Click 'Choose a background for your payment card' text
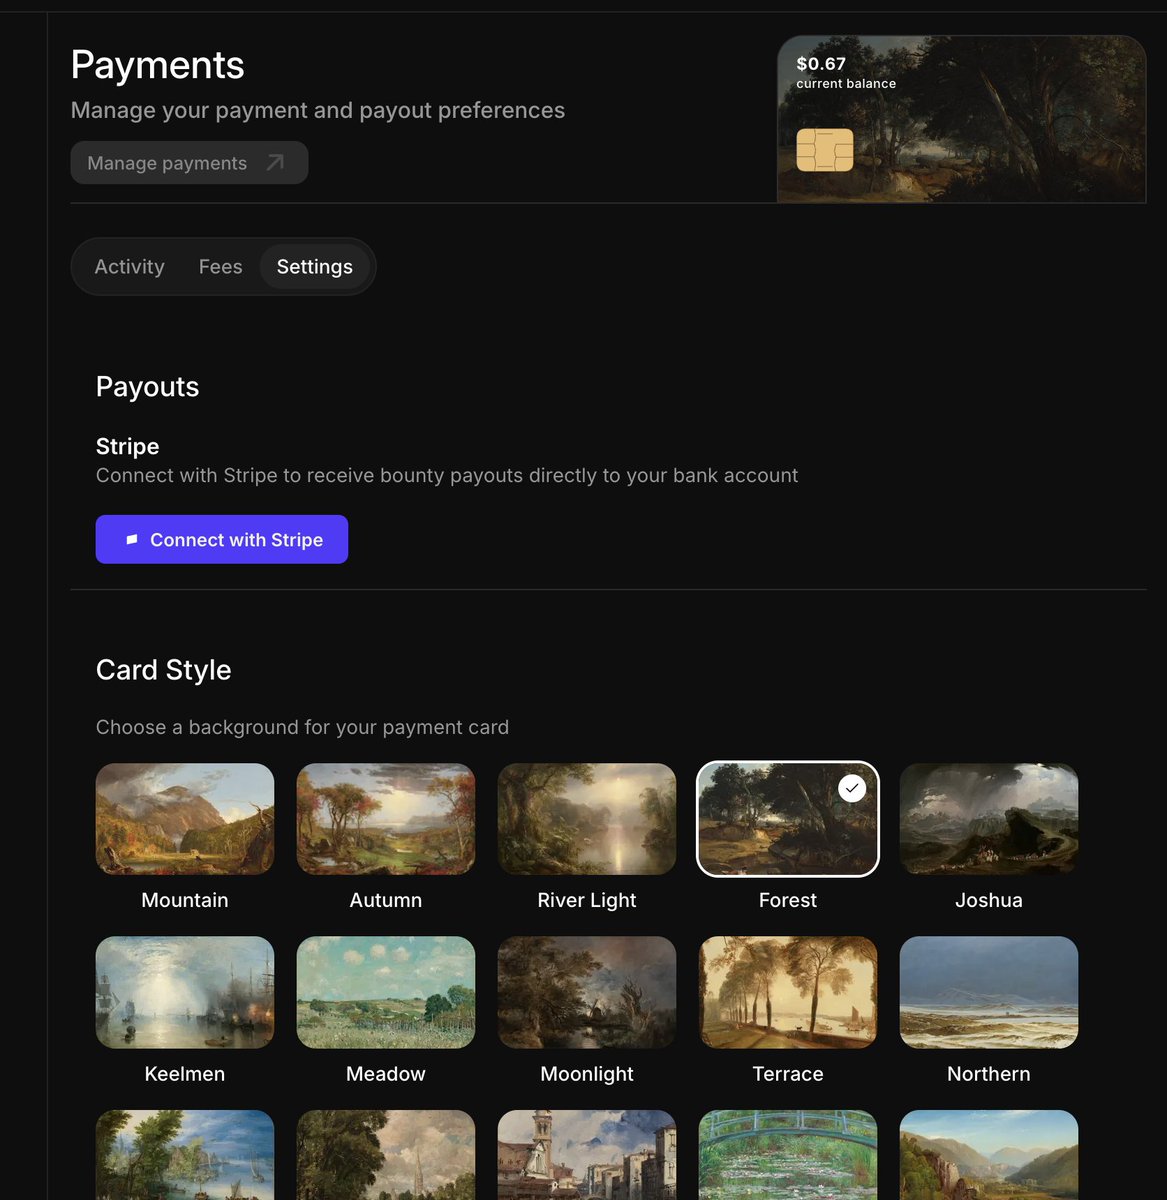Viewport: 1167px width, 1200px height. pyautogui.click(x=302, y=727)
